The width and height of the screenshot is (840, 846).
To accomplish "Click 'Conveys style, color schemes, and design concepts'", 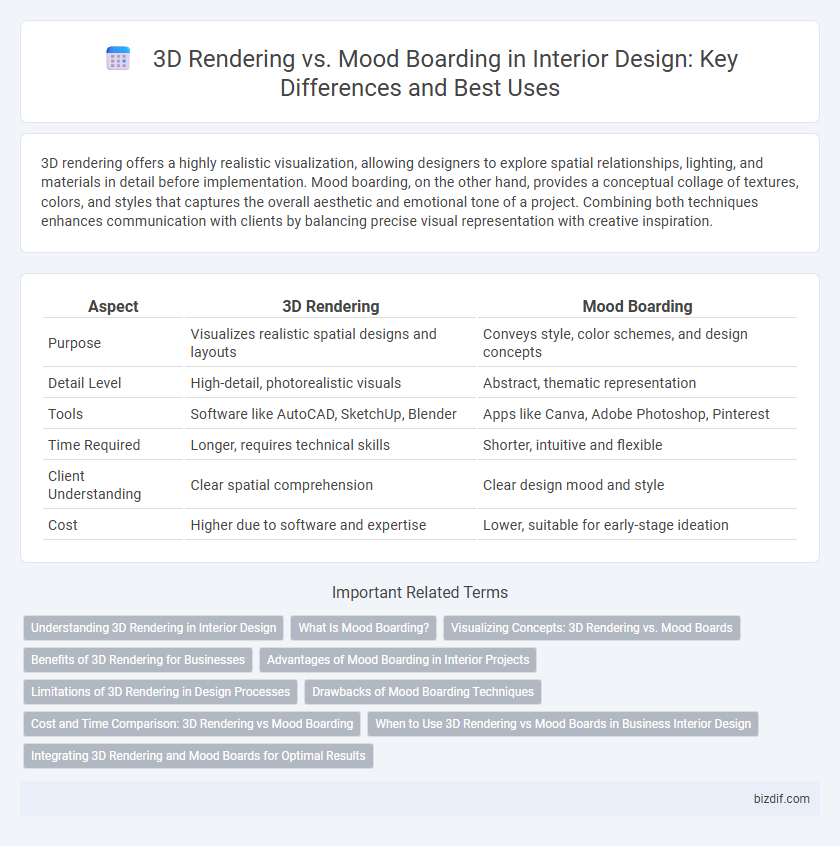I will 637,343.
